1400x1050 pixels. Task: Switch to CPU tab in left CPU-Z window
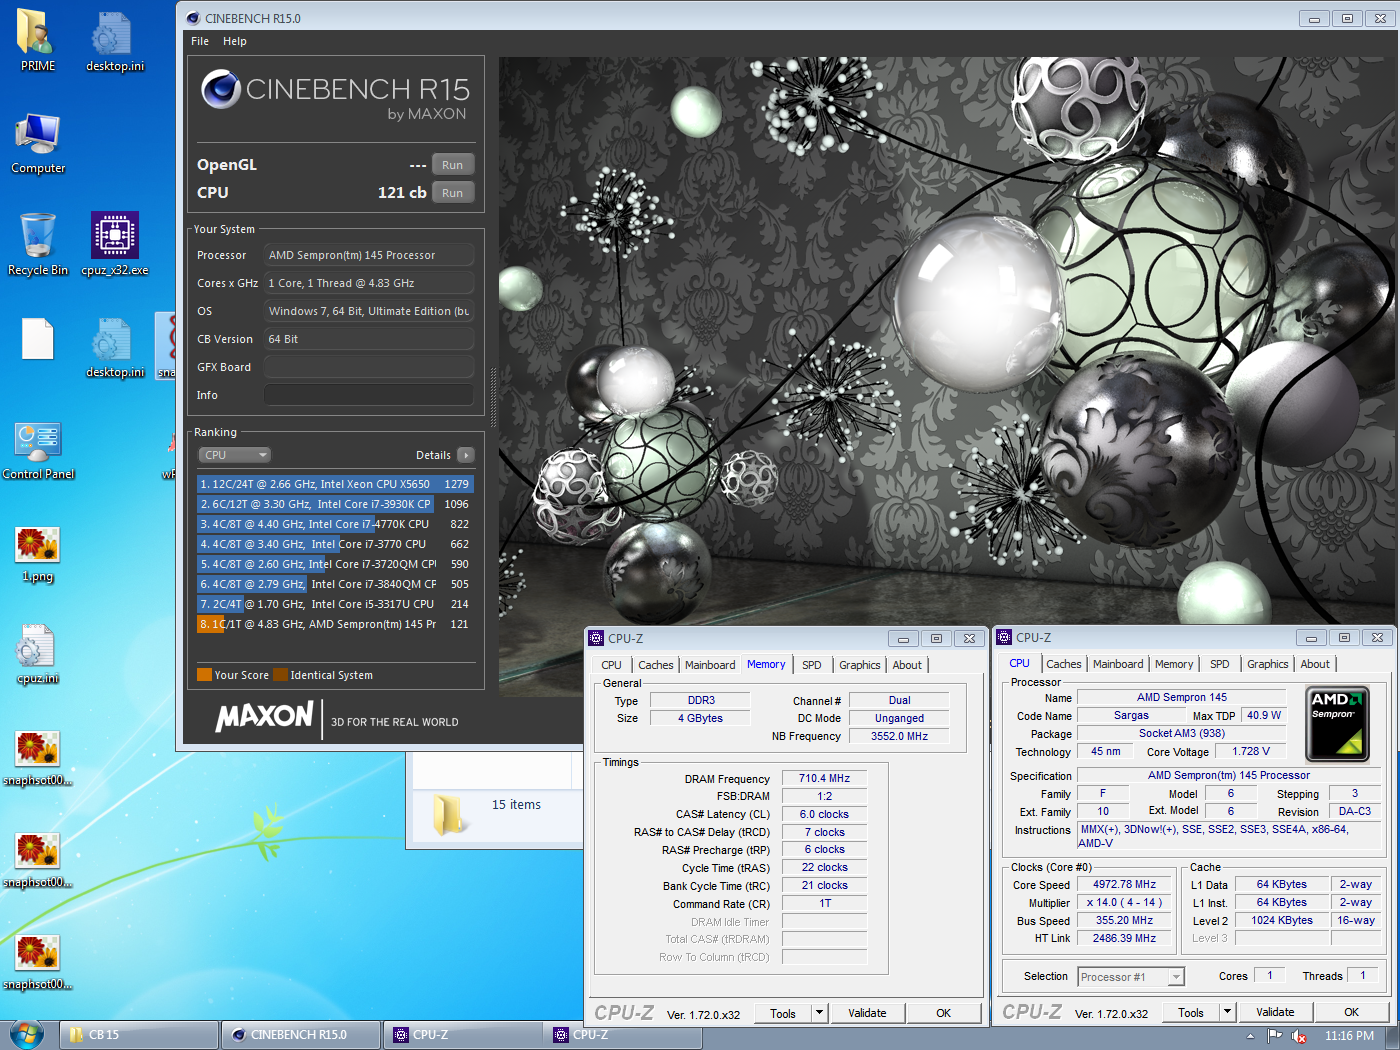(612, 665)
